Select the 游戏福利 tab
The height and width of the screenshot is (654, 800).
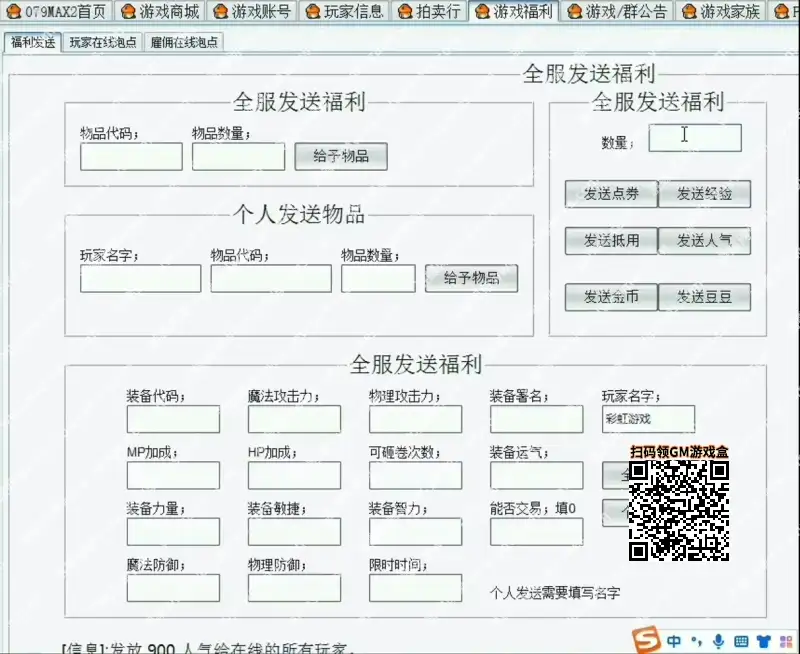(x=514, y=11)
